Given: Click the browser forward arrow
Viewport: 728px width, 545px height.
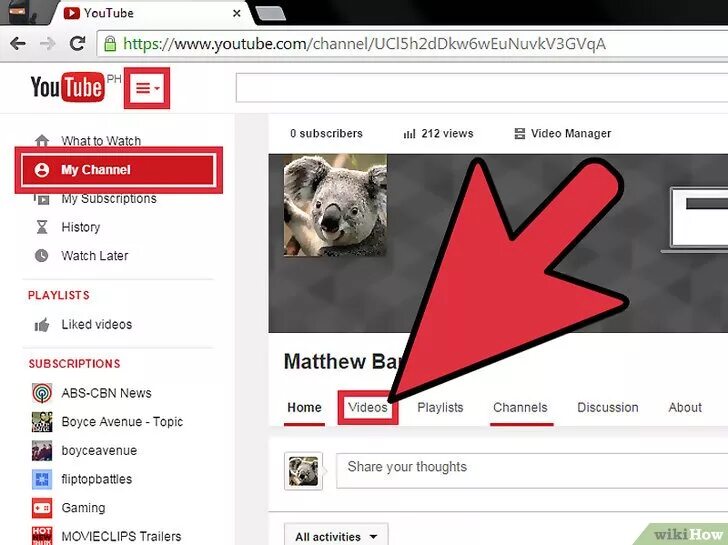Looking at the screenshot, I should 47,44.
